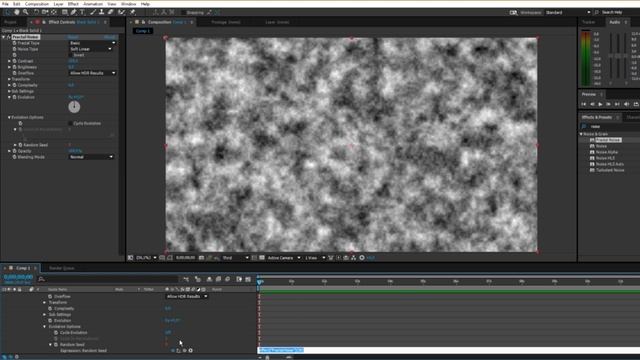Toggle transparency grid in composition viewer
This screenshot has height=360, width=640.
tap(262, 258)
